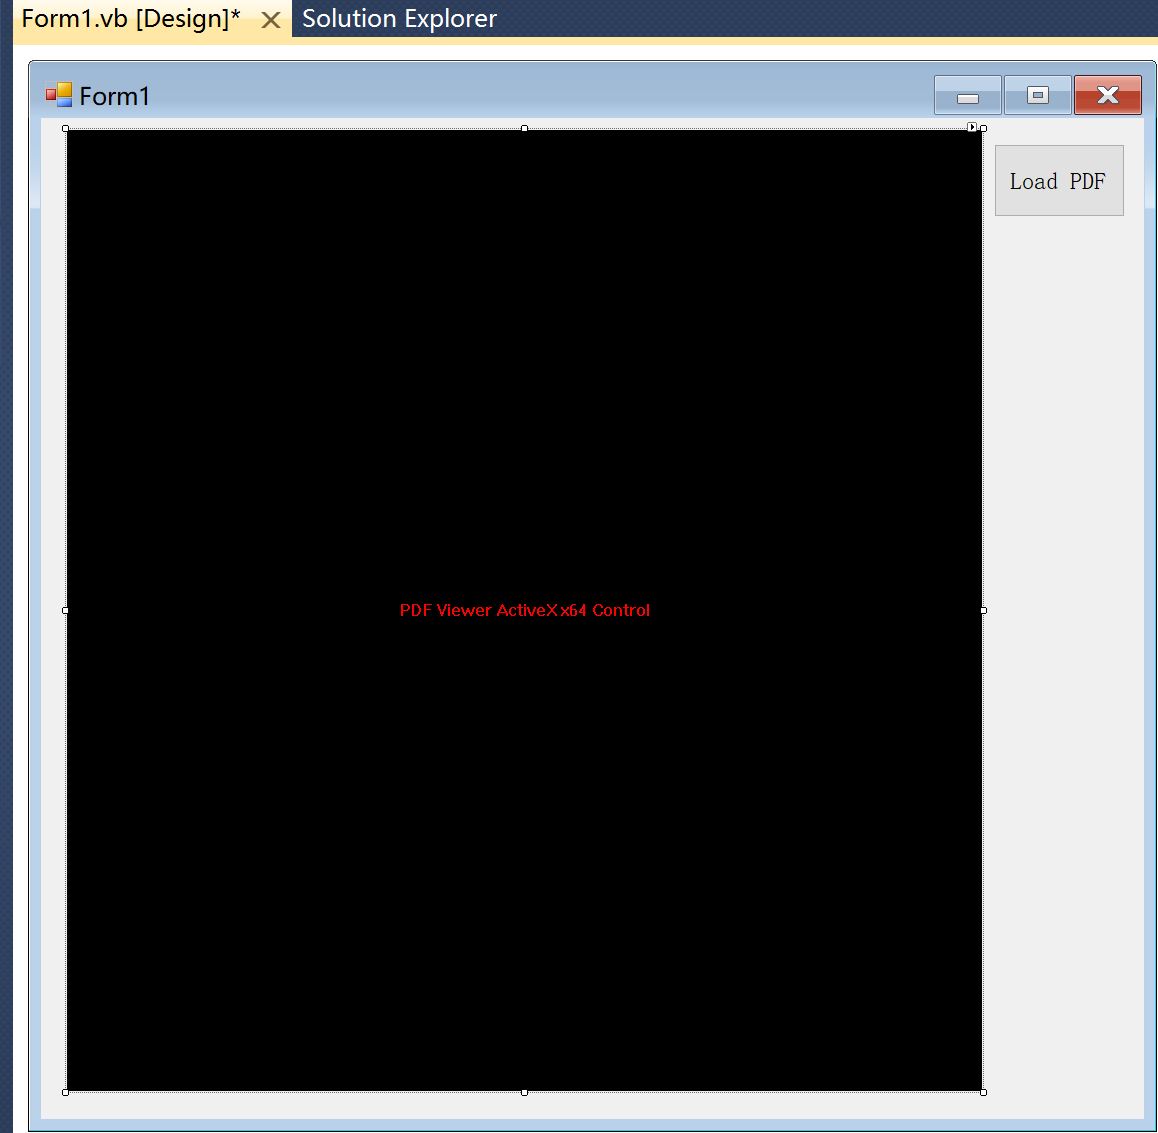Select the Form1 title bar text
The height and width of the screenshot is (1133, 1158).
point(114,96)
